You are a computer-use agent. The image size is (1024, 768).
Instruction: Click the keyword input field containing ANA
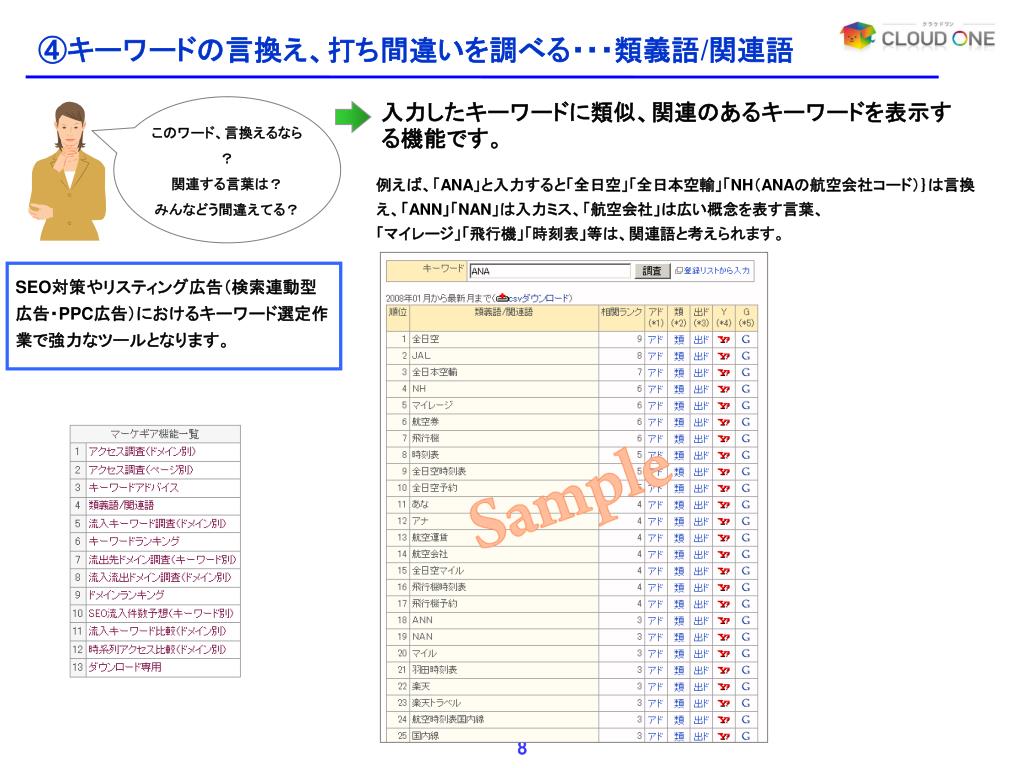[x=550, y=270]
